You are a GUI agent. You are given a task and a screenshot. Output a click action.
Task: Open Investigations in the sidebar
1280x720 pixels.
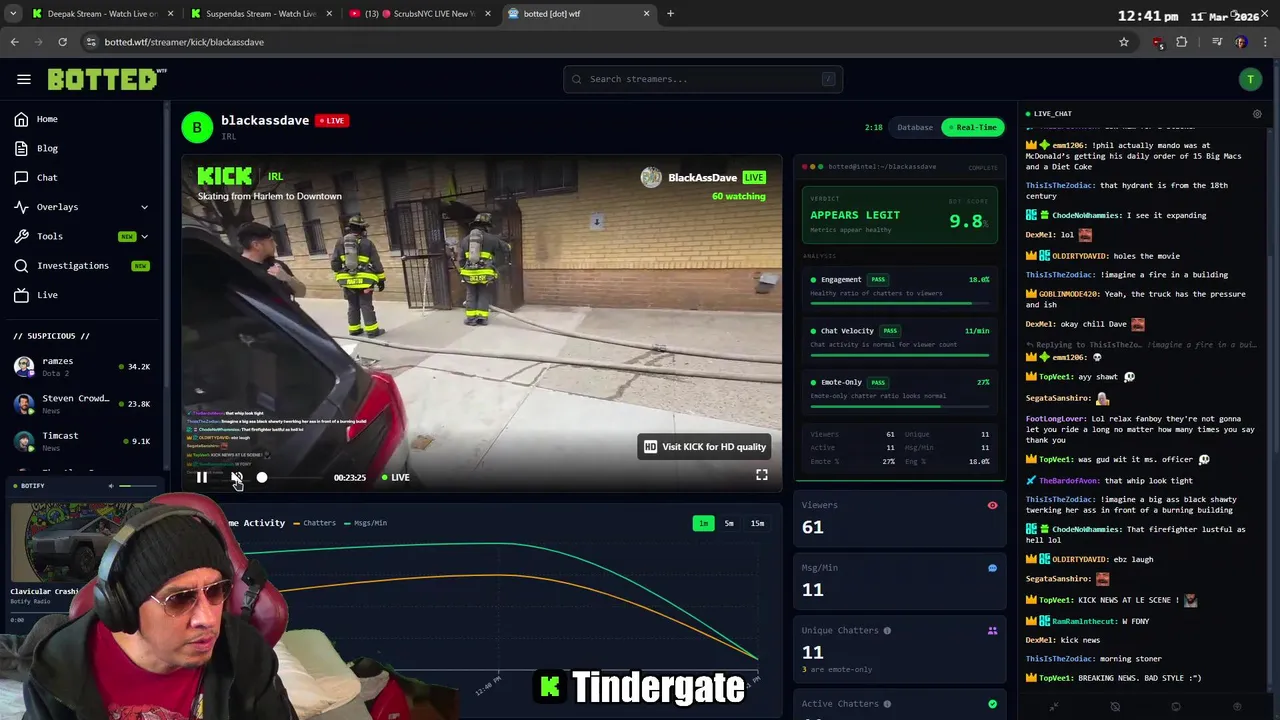tap(81, 266)
